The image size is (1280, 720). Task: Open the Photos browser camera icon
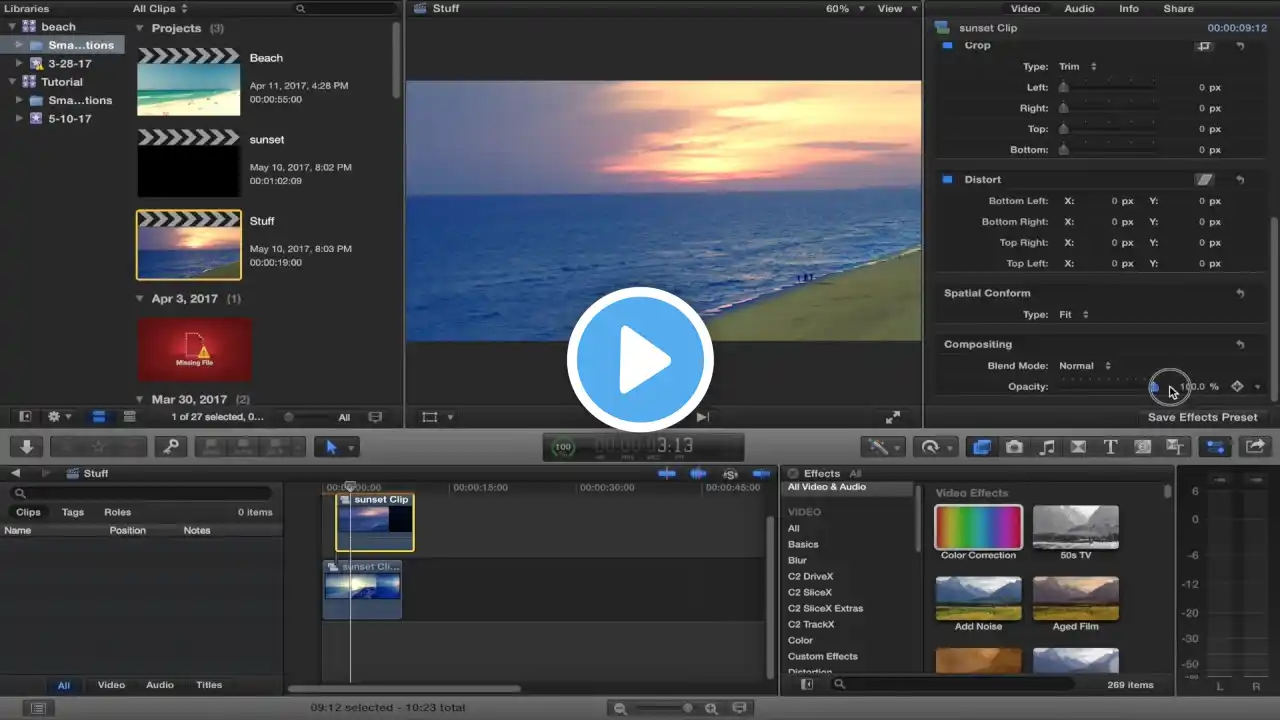pyautogui.click(x=1014, y=447)
